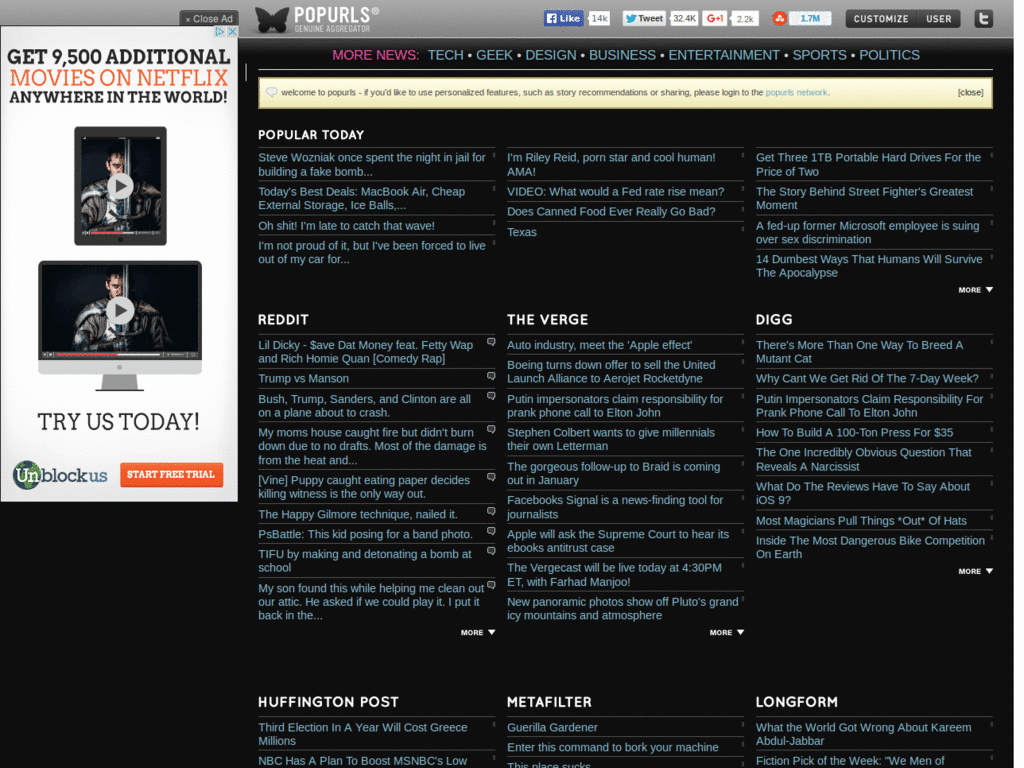Click the Unblock-Us logo in ad
The height and width of the screenshot is (768, 1024).
[x=60, y=475]
